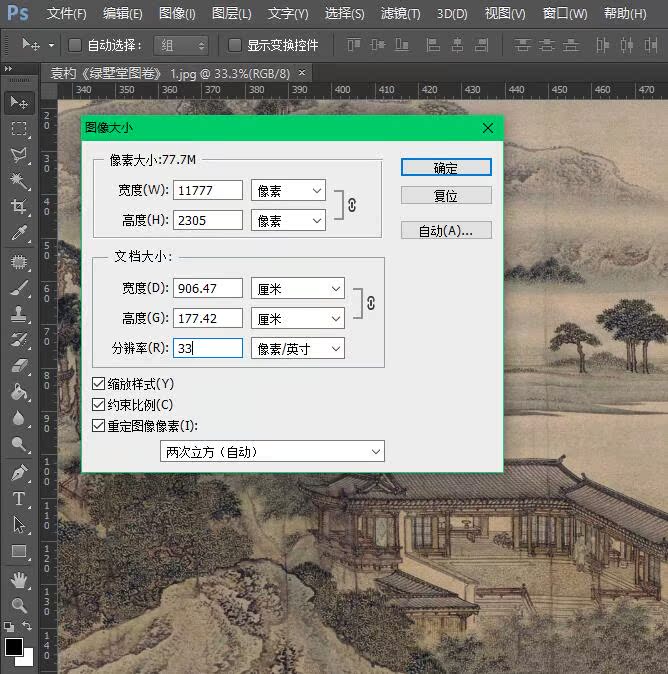The image size is (668, 674).
Task: Uncheck 缩放样式(Y) checkbox
Action: tap(98, 383)
